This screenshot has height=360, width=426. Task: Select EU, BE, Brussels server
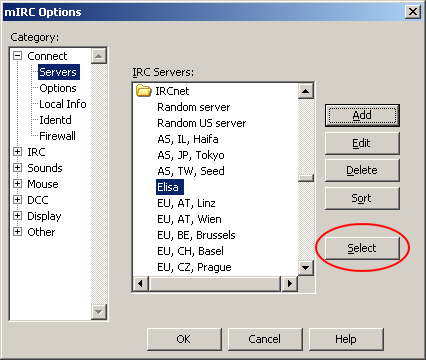196,235
